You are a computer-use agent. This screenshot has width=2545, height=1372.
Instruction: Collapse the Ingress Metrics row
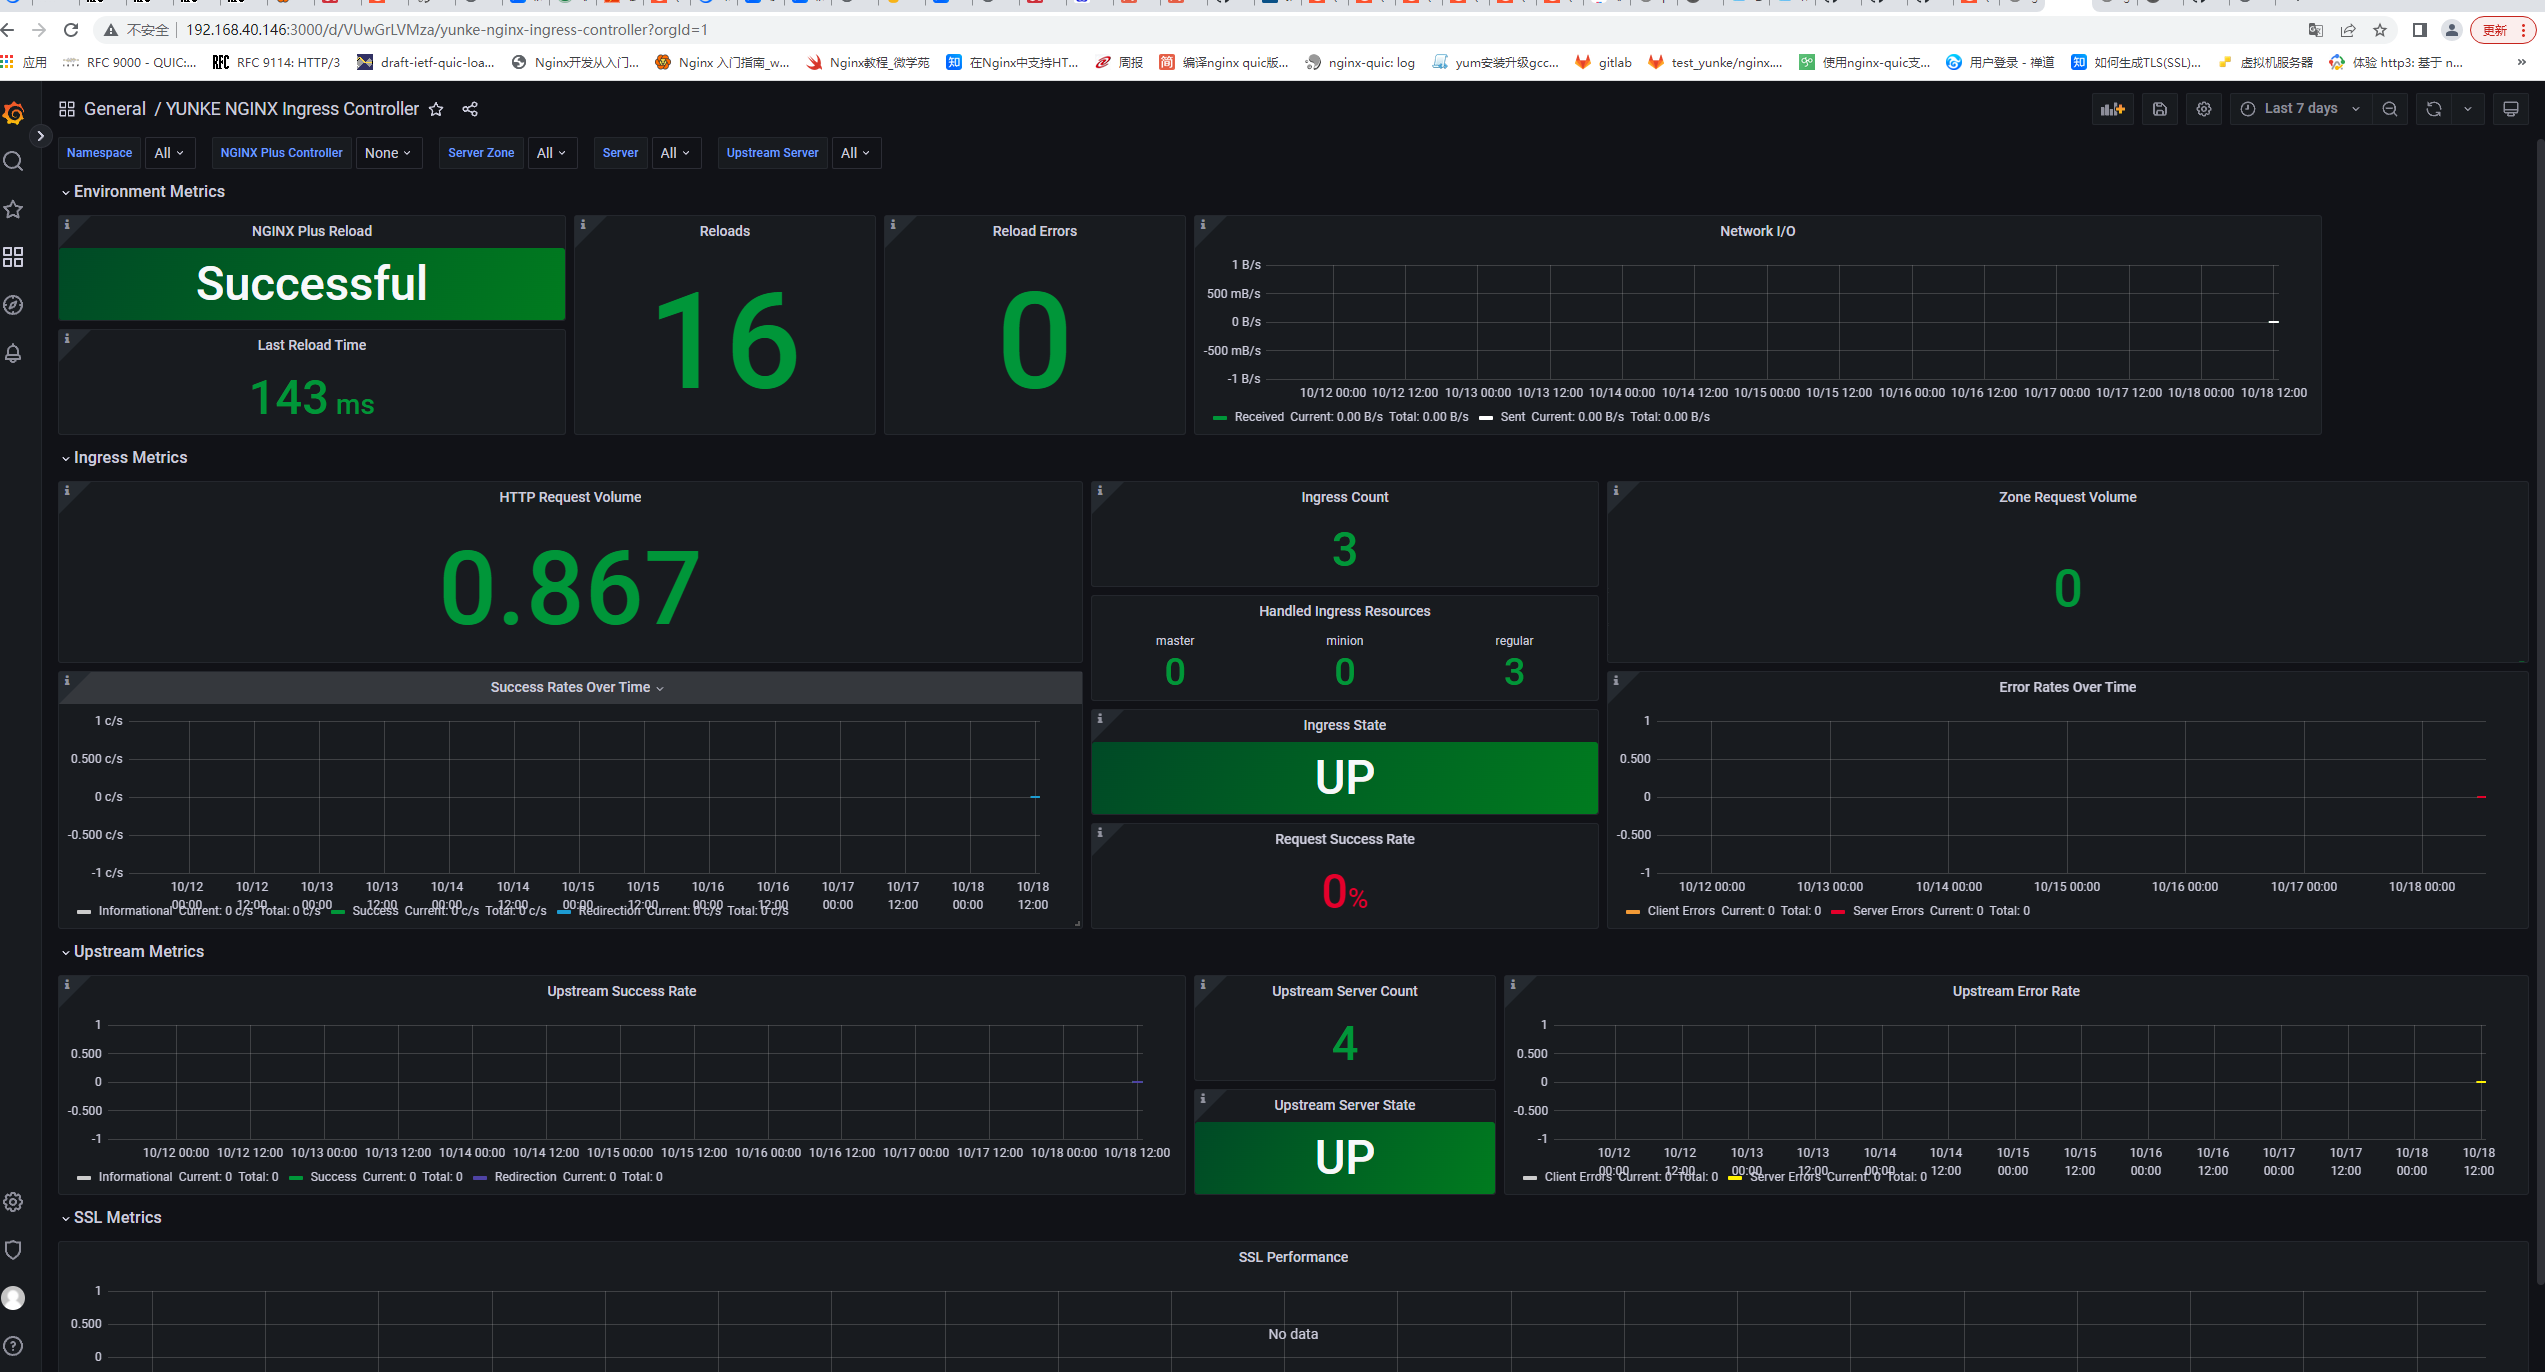pos(123,458)
